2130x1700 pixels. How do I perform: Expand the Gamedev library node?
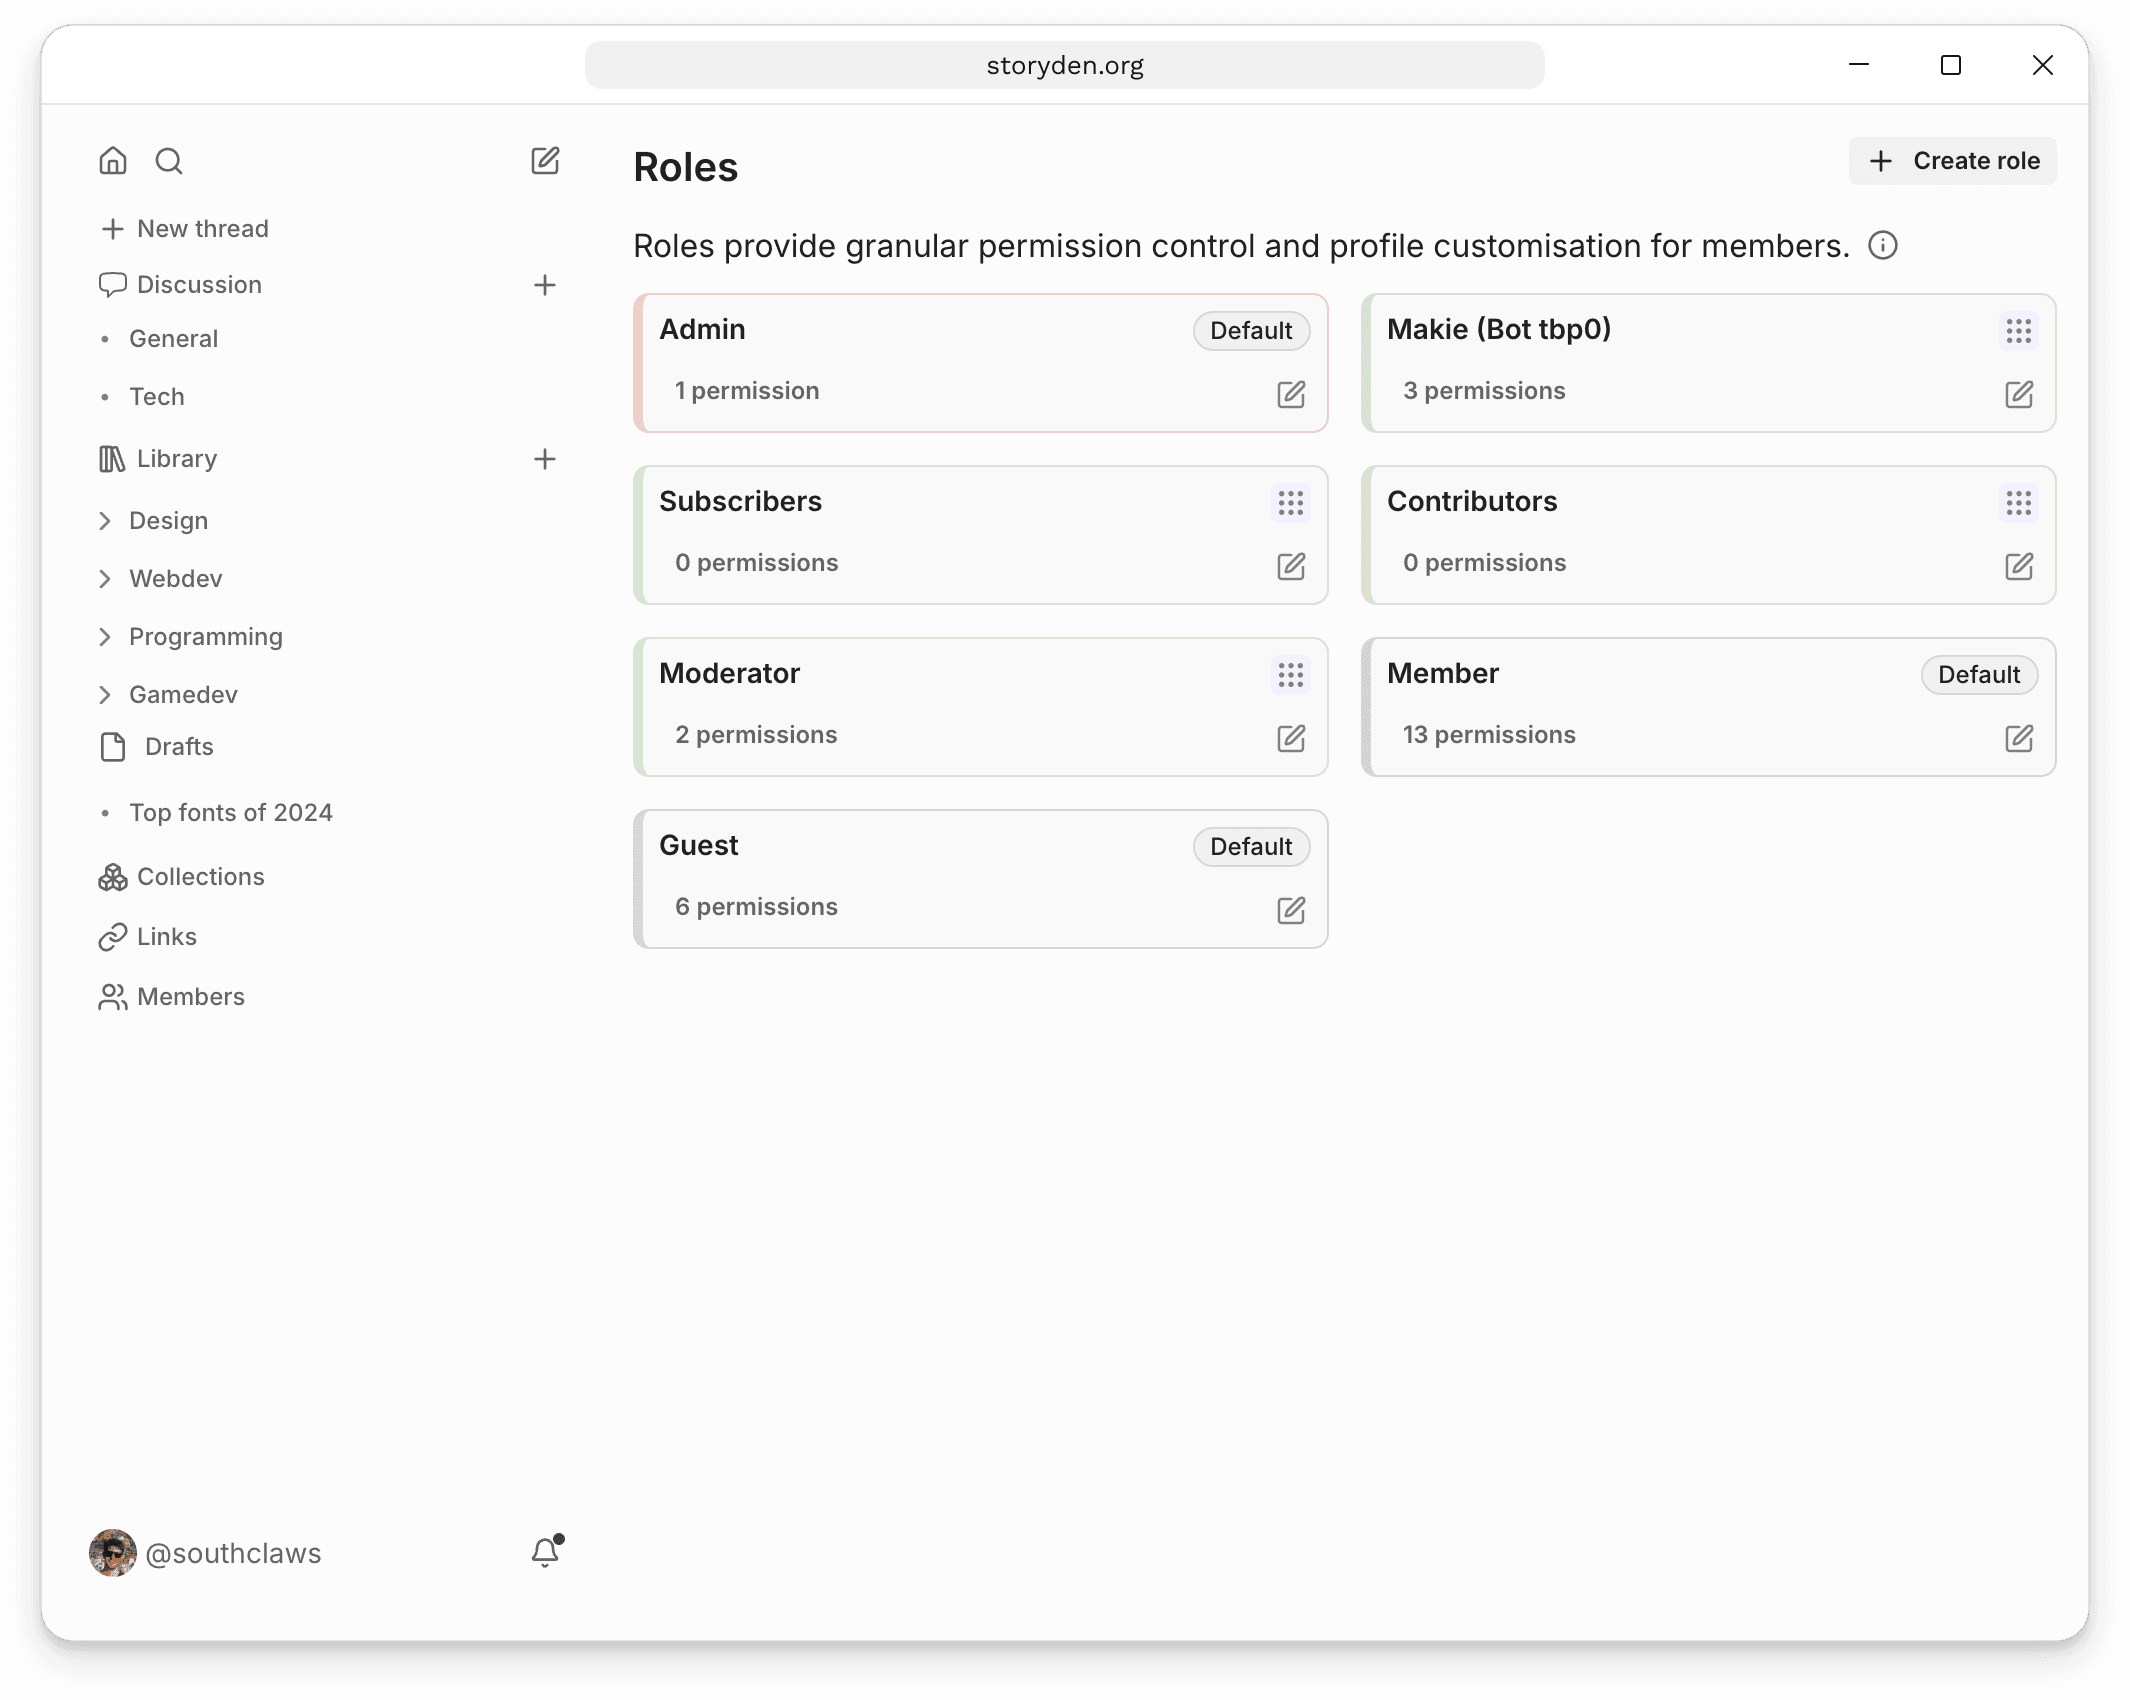[x=105, y=695]
